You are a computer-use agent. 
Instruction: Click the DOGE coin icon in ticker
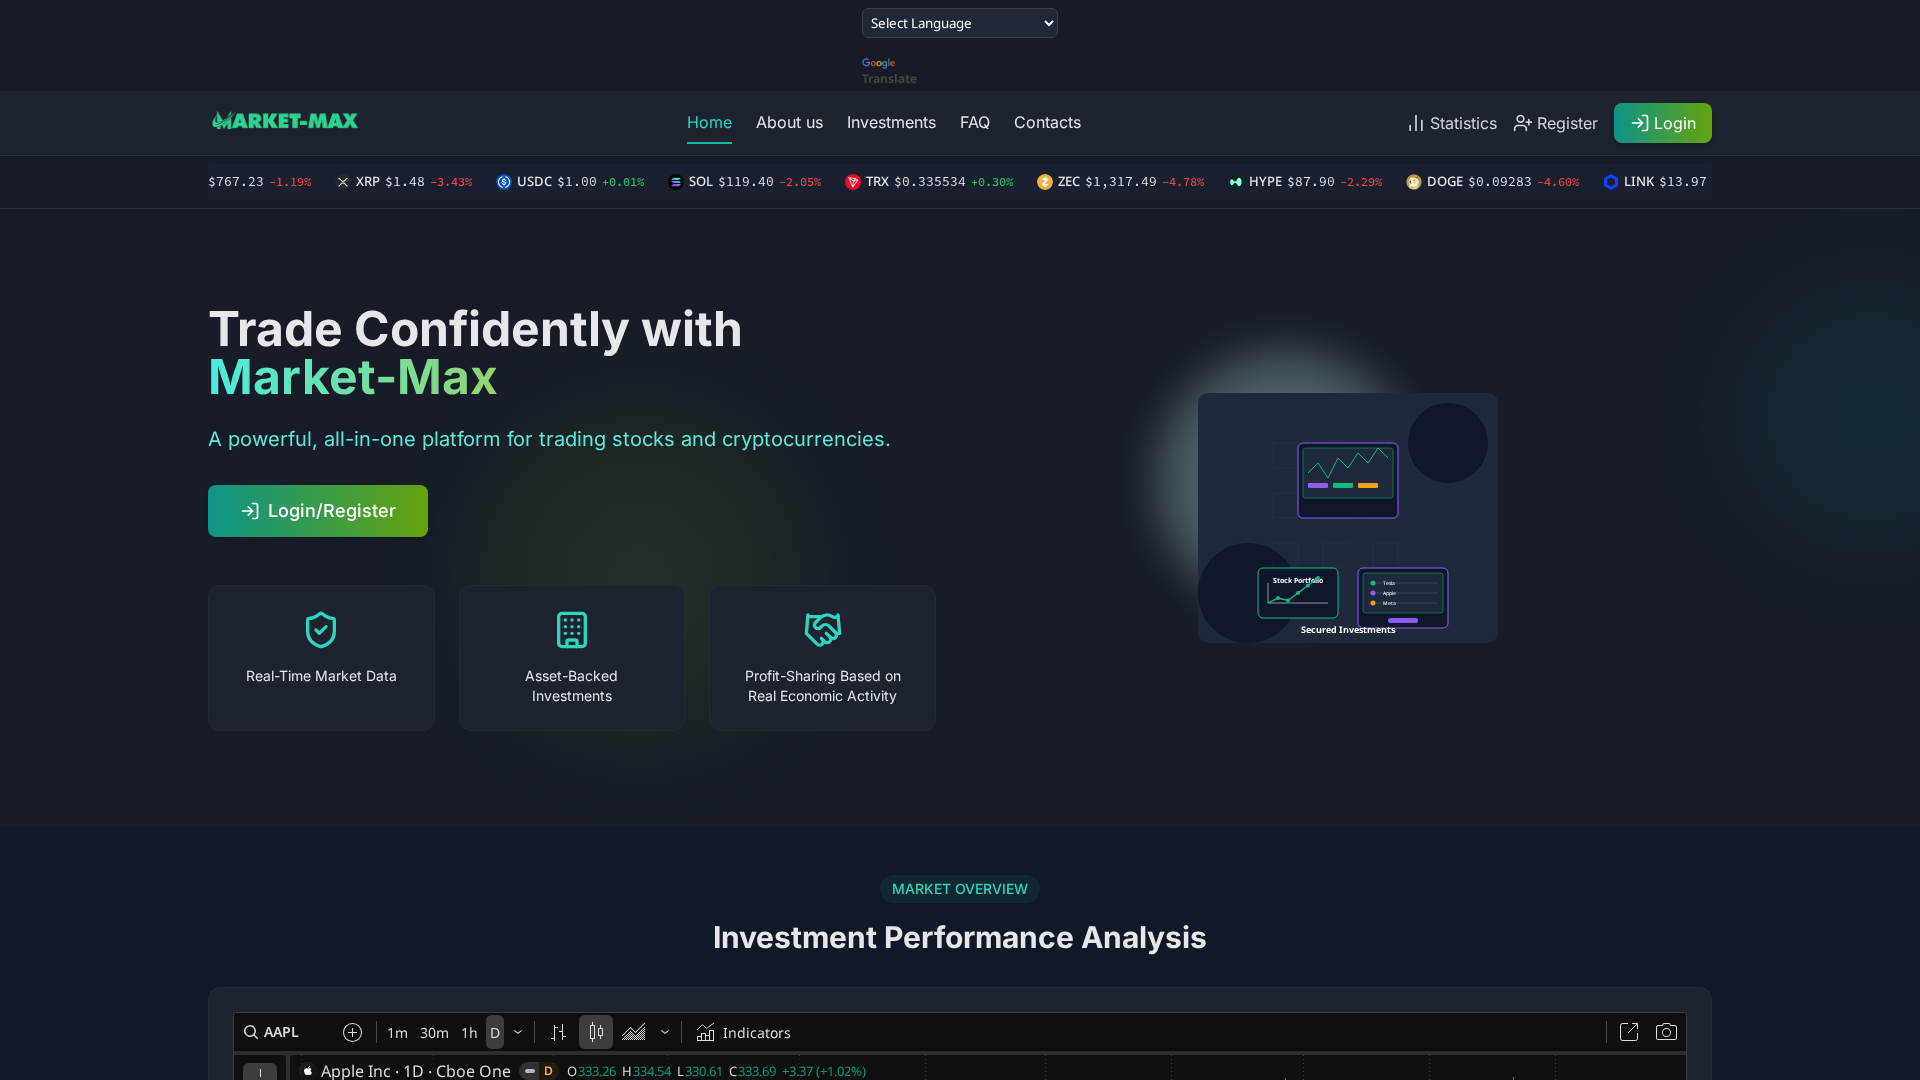click(x=1414, y=182)
